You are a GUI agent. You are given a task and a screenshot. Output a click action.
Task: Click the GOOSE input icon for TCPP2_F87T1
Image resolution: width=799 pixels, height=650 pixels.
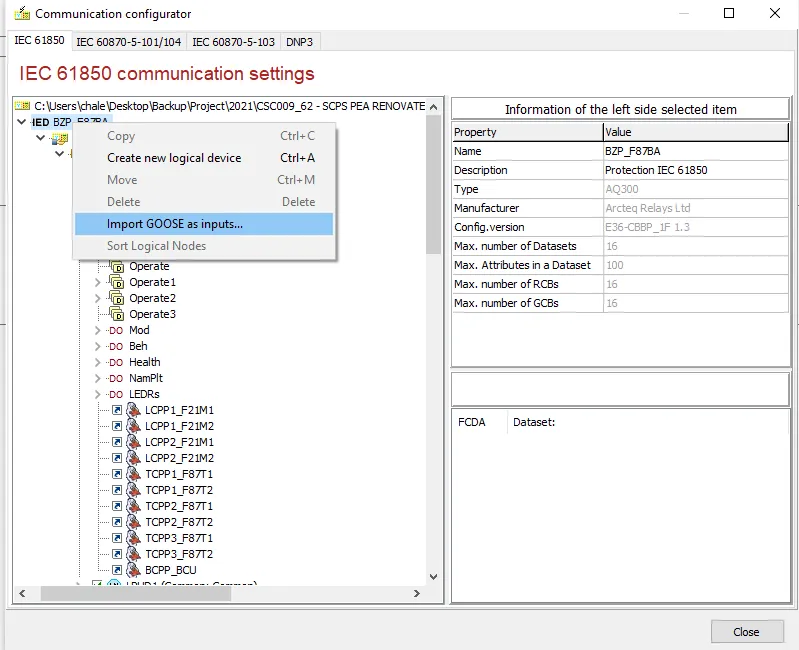point(134,506)
